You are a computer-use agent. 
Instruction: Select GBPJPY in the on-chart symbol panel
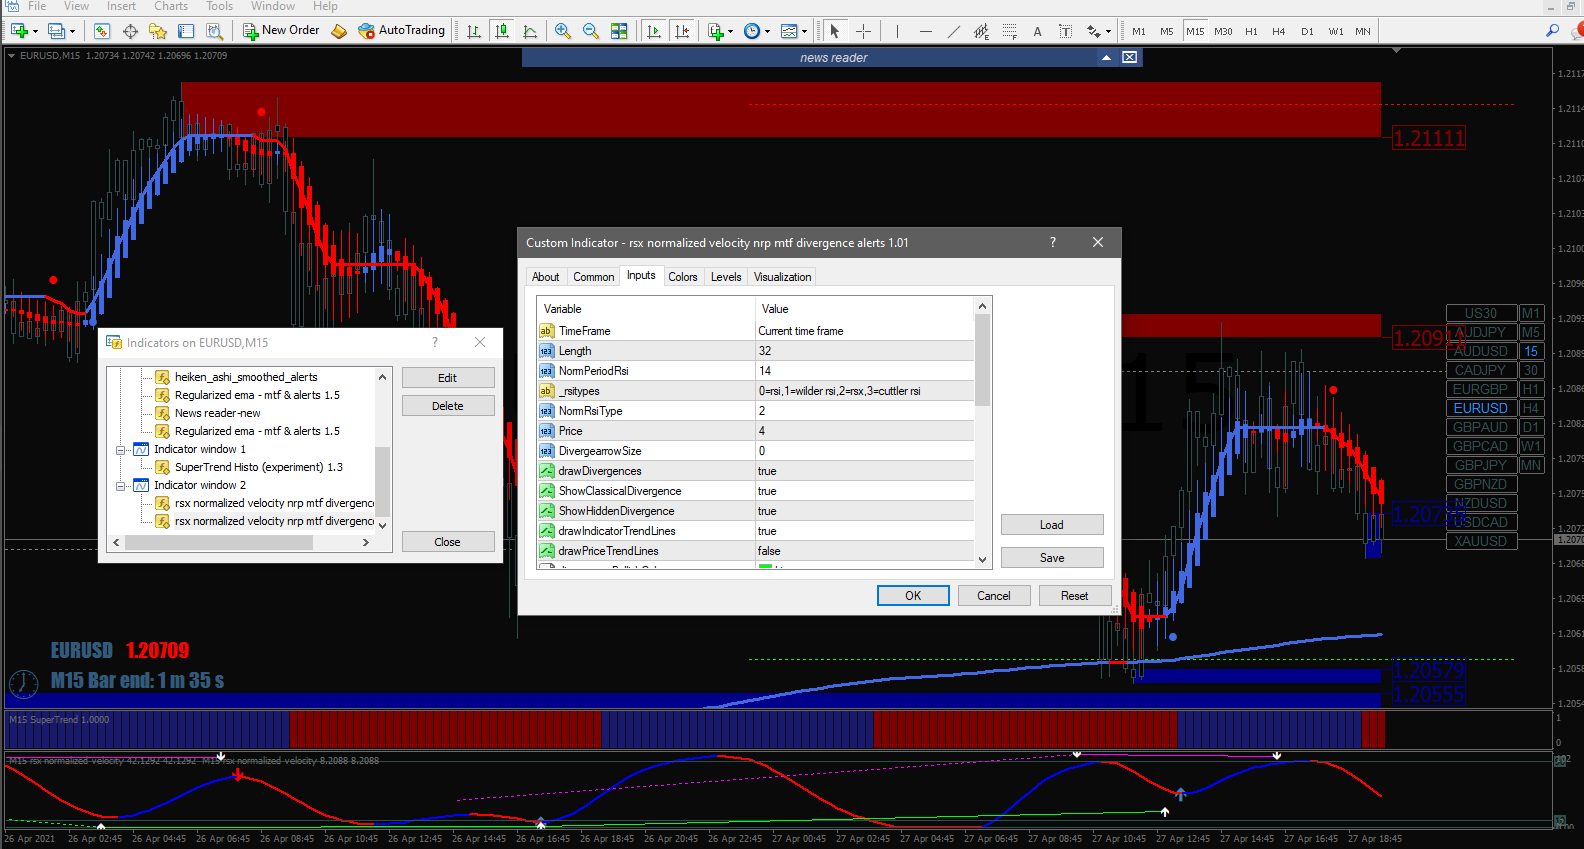[1480, 465]
